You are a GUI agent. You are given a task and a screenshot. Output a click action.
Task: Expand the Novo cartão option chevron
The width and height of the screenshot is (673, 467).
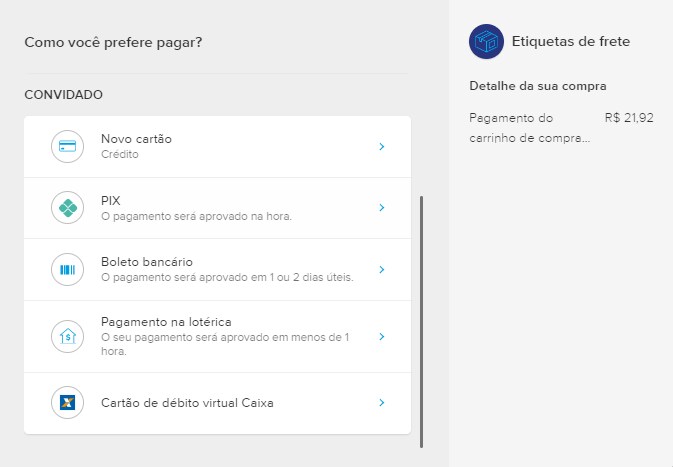(x=381, y=147)
